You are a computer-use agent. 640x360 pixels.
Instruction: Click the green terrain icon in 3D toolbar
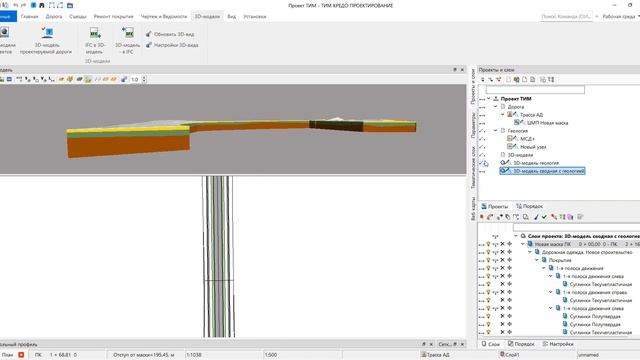coord(80,79)
